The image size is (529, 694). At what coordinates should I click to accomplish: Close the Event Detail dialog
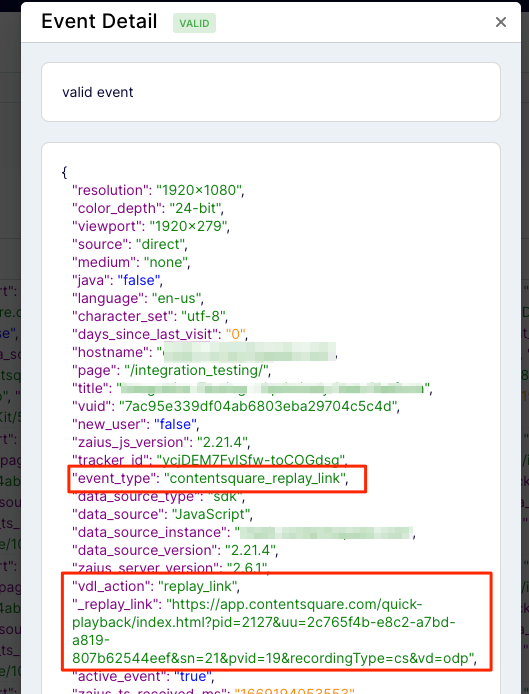tap(501, 22)
